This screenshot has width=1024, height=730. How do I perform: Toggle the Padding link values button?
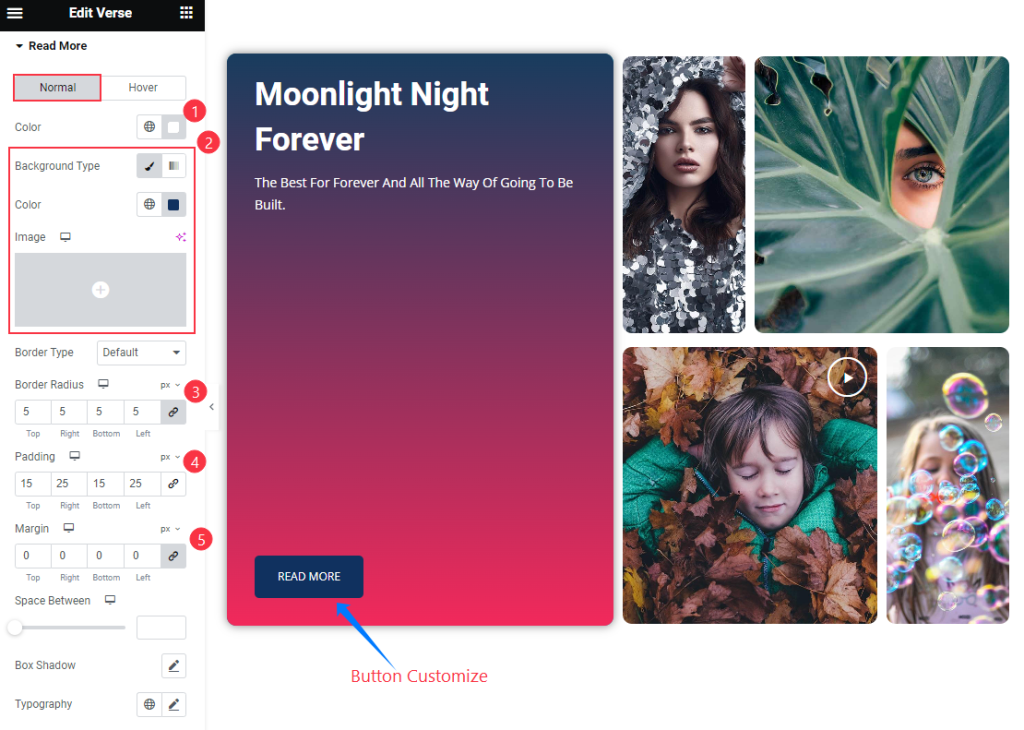coord(174,484)
